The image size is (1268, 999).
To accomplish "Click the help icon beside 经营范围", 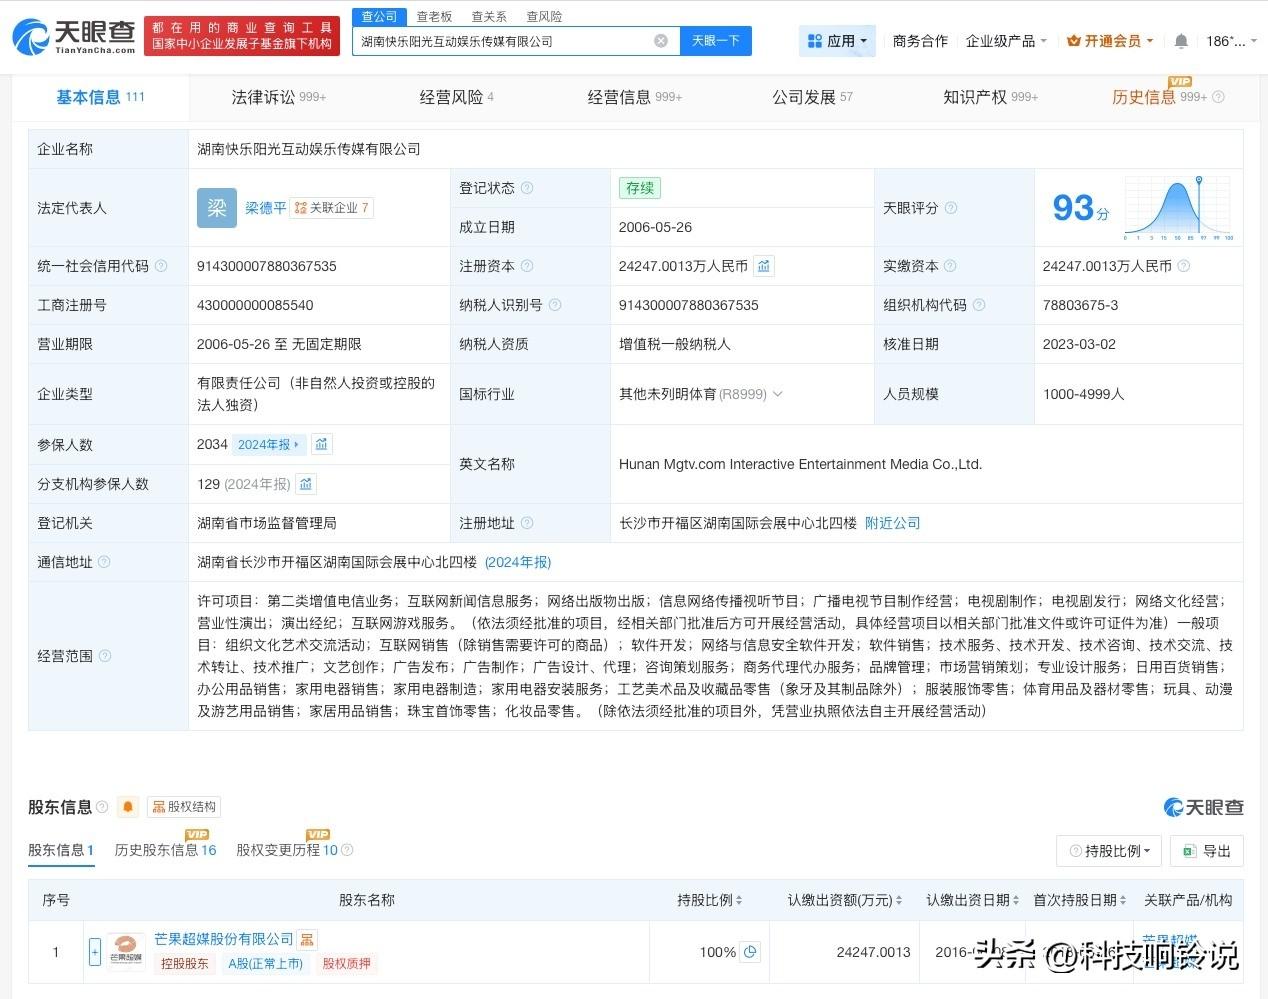I will click(x=105, y=656).
